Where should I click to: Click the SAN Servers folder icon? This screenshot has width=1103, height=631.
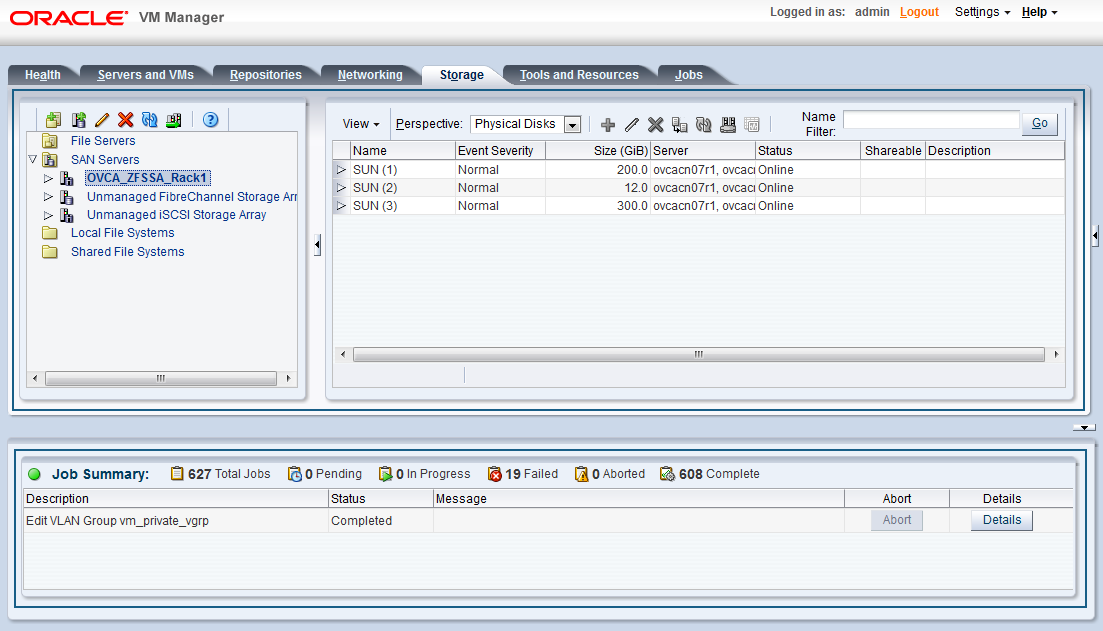tap(50, 160)
